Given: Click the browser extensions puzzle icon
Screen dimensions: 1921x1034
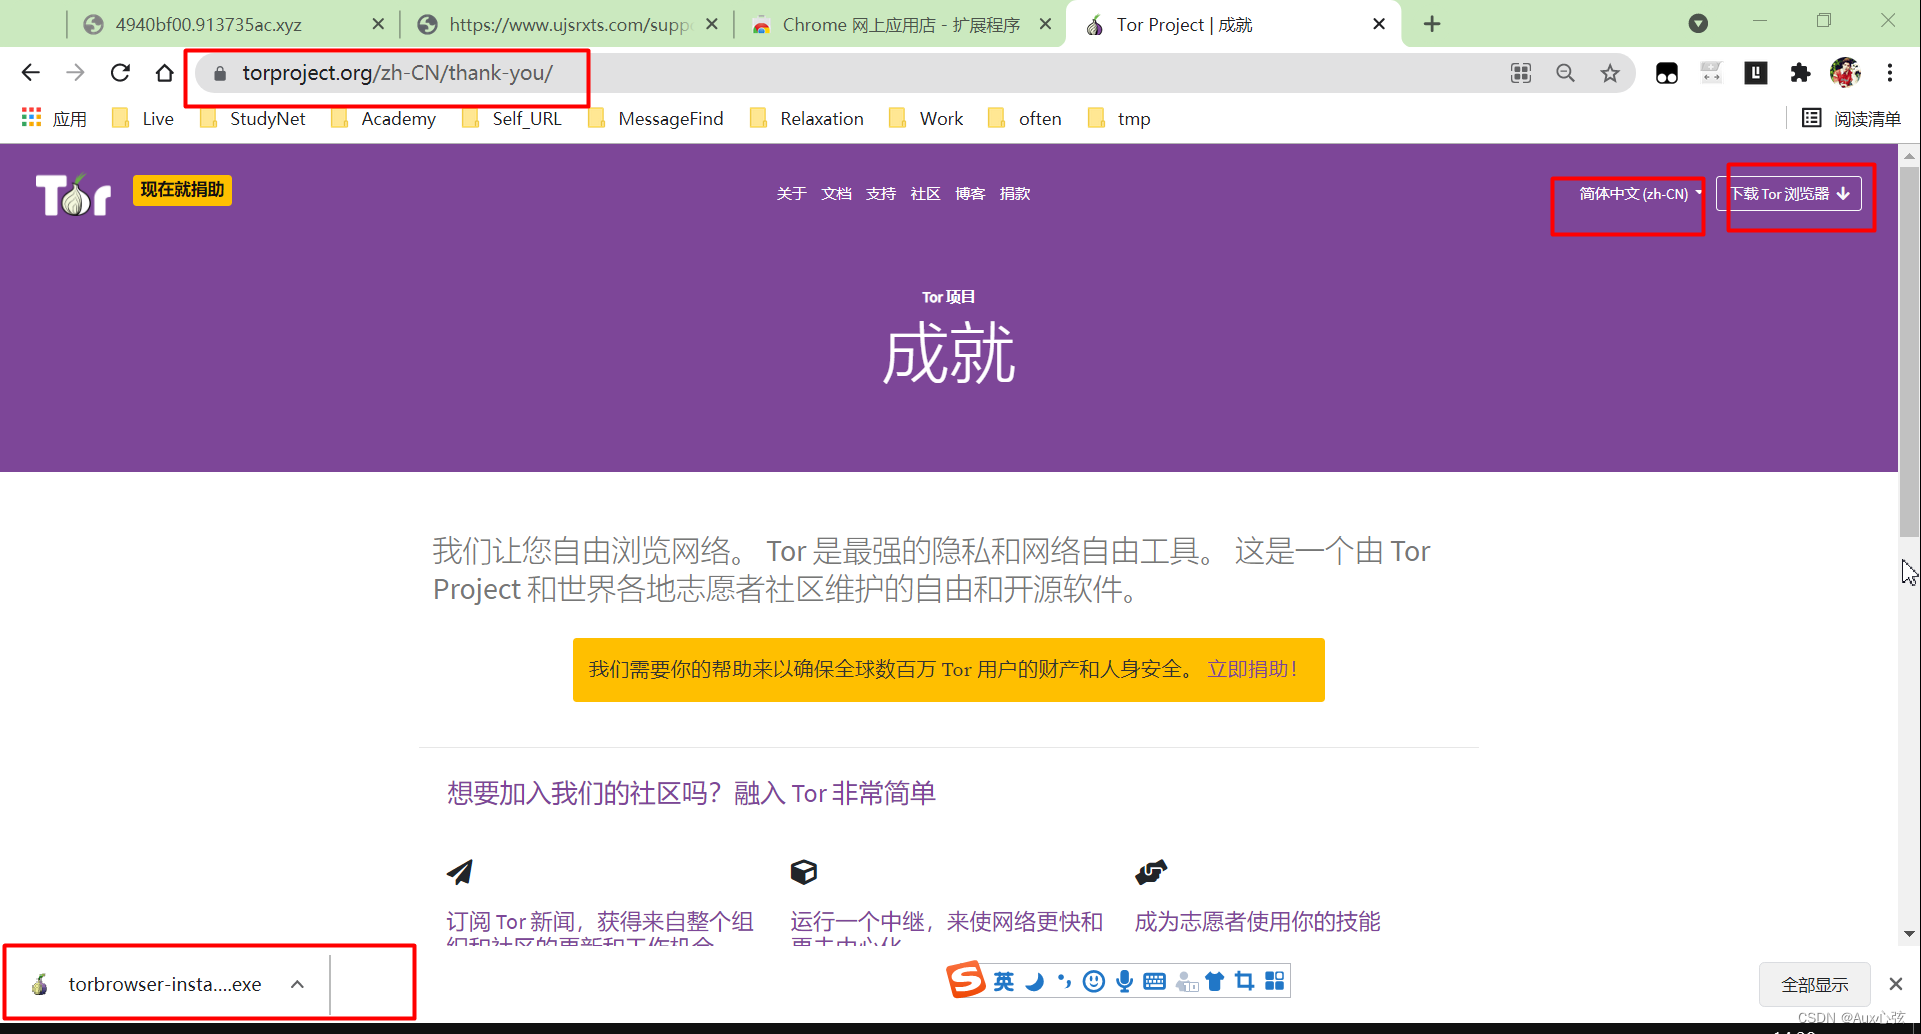Looking at the screenshot, I should tap(1800, 72).
